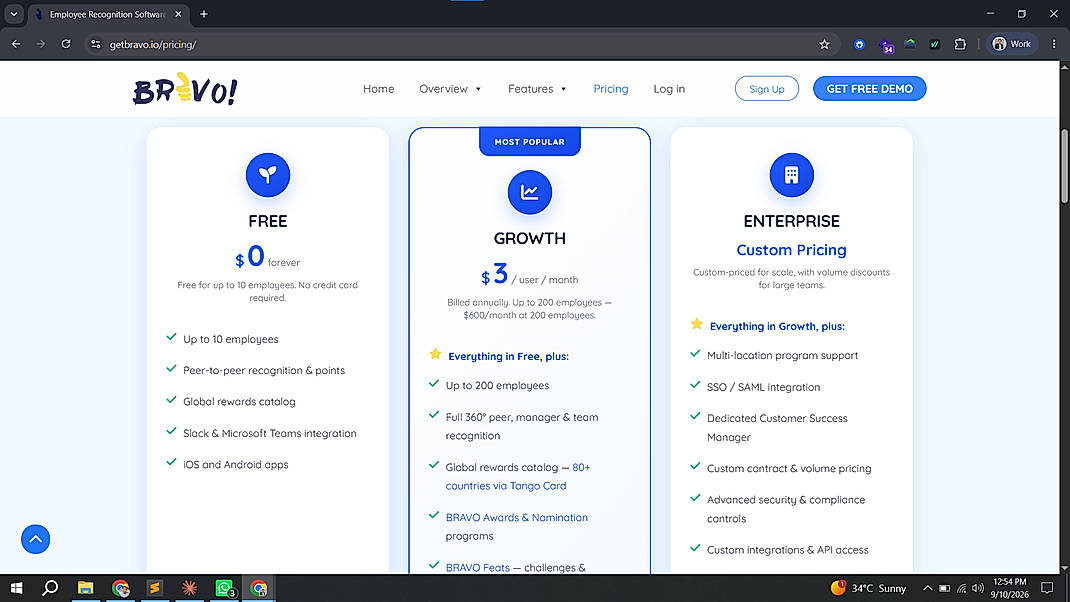Close the Employee Recognition Software tab
Viewport: 1070px width, 602px height.
click(178, 14)
